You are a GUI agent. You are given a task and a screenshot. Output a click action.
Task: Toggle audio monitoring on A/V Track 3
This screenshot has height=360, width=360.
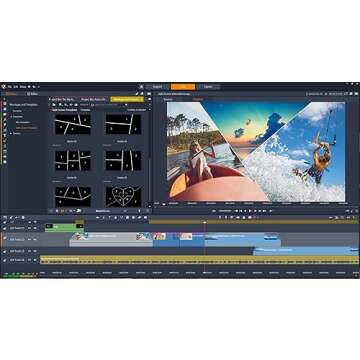click(35, 251)
